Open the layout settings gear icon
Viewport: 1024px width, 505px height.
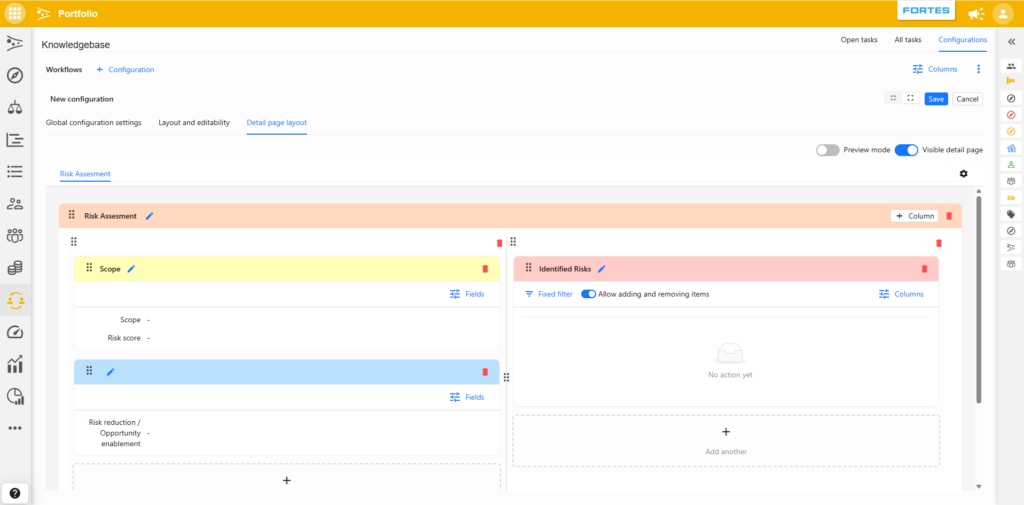(963, 174)
